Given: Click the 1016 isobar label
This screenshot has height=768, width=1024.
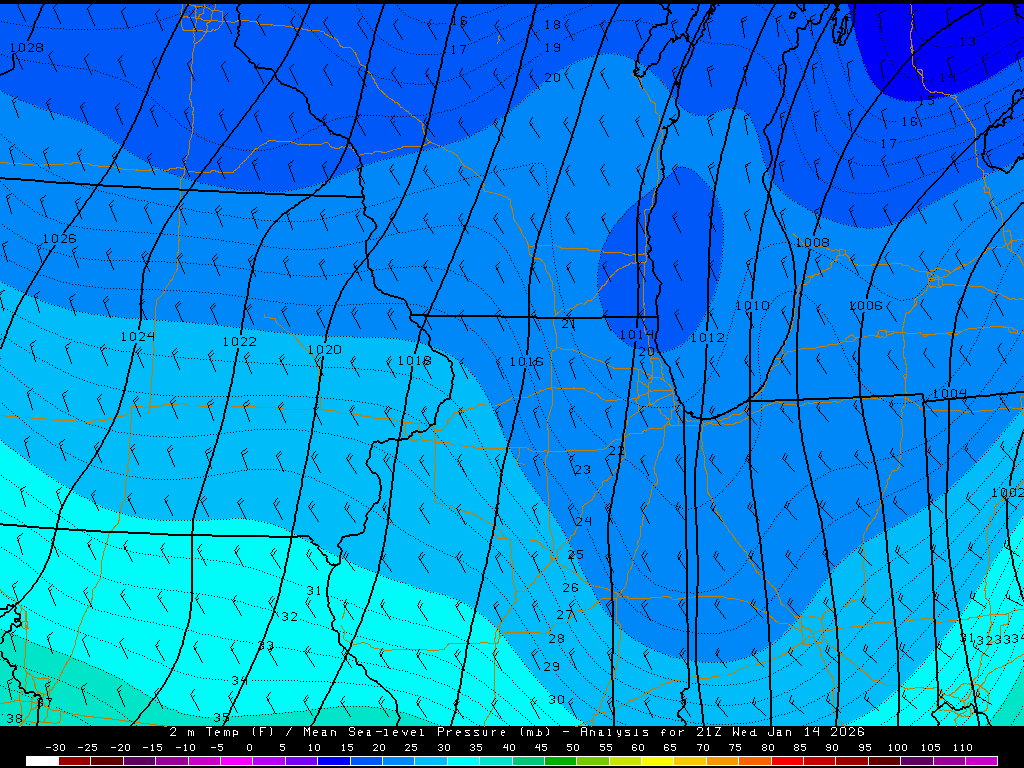Looking at the screenshot, I should pyautogui.click(x=526, y=361).
